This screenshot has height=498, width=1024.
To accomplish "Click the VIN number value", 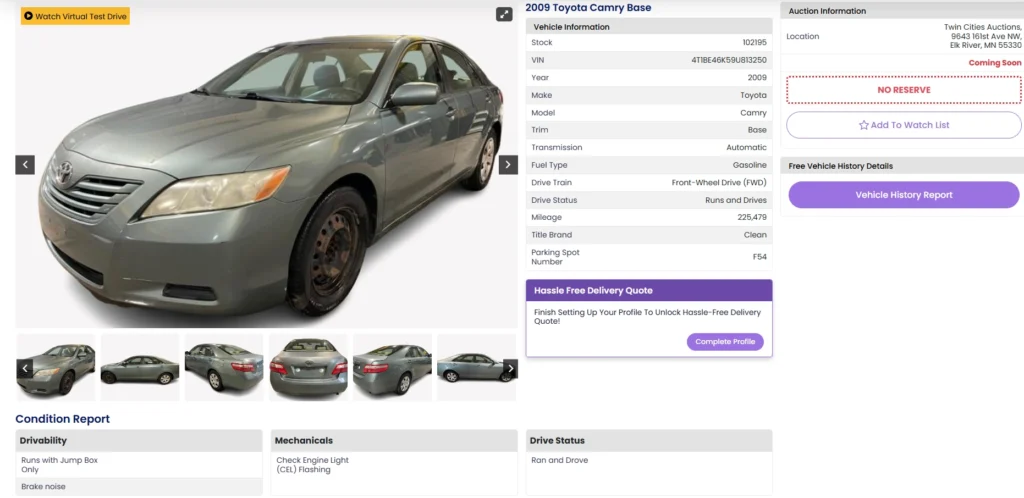I will [729, 60].
